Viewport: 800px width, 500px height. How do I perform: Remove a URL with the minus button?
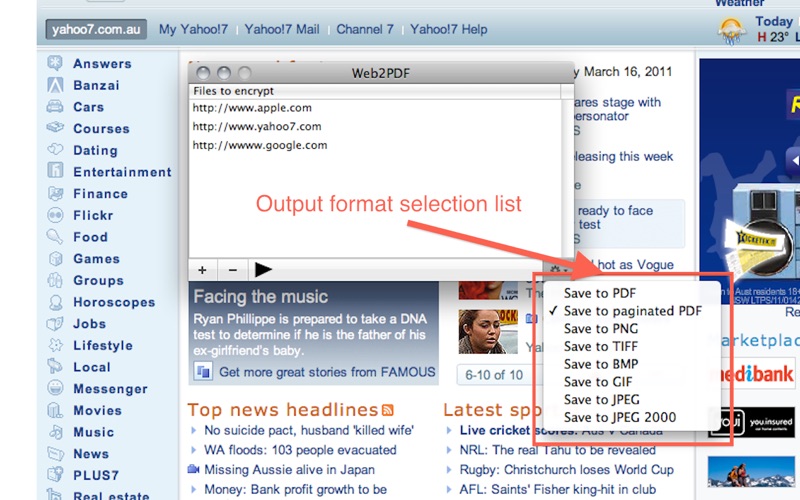click(x=232, y=270)
